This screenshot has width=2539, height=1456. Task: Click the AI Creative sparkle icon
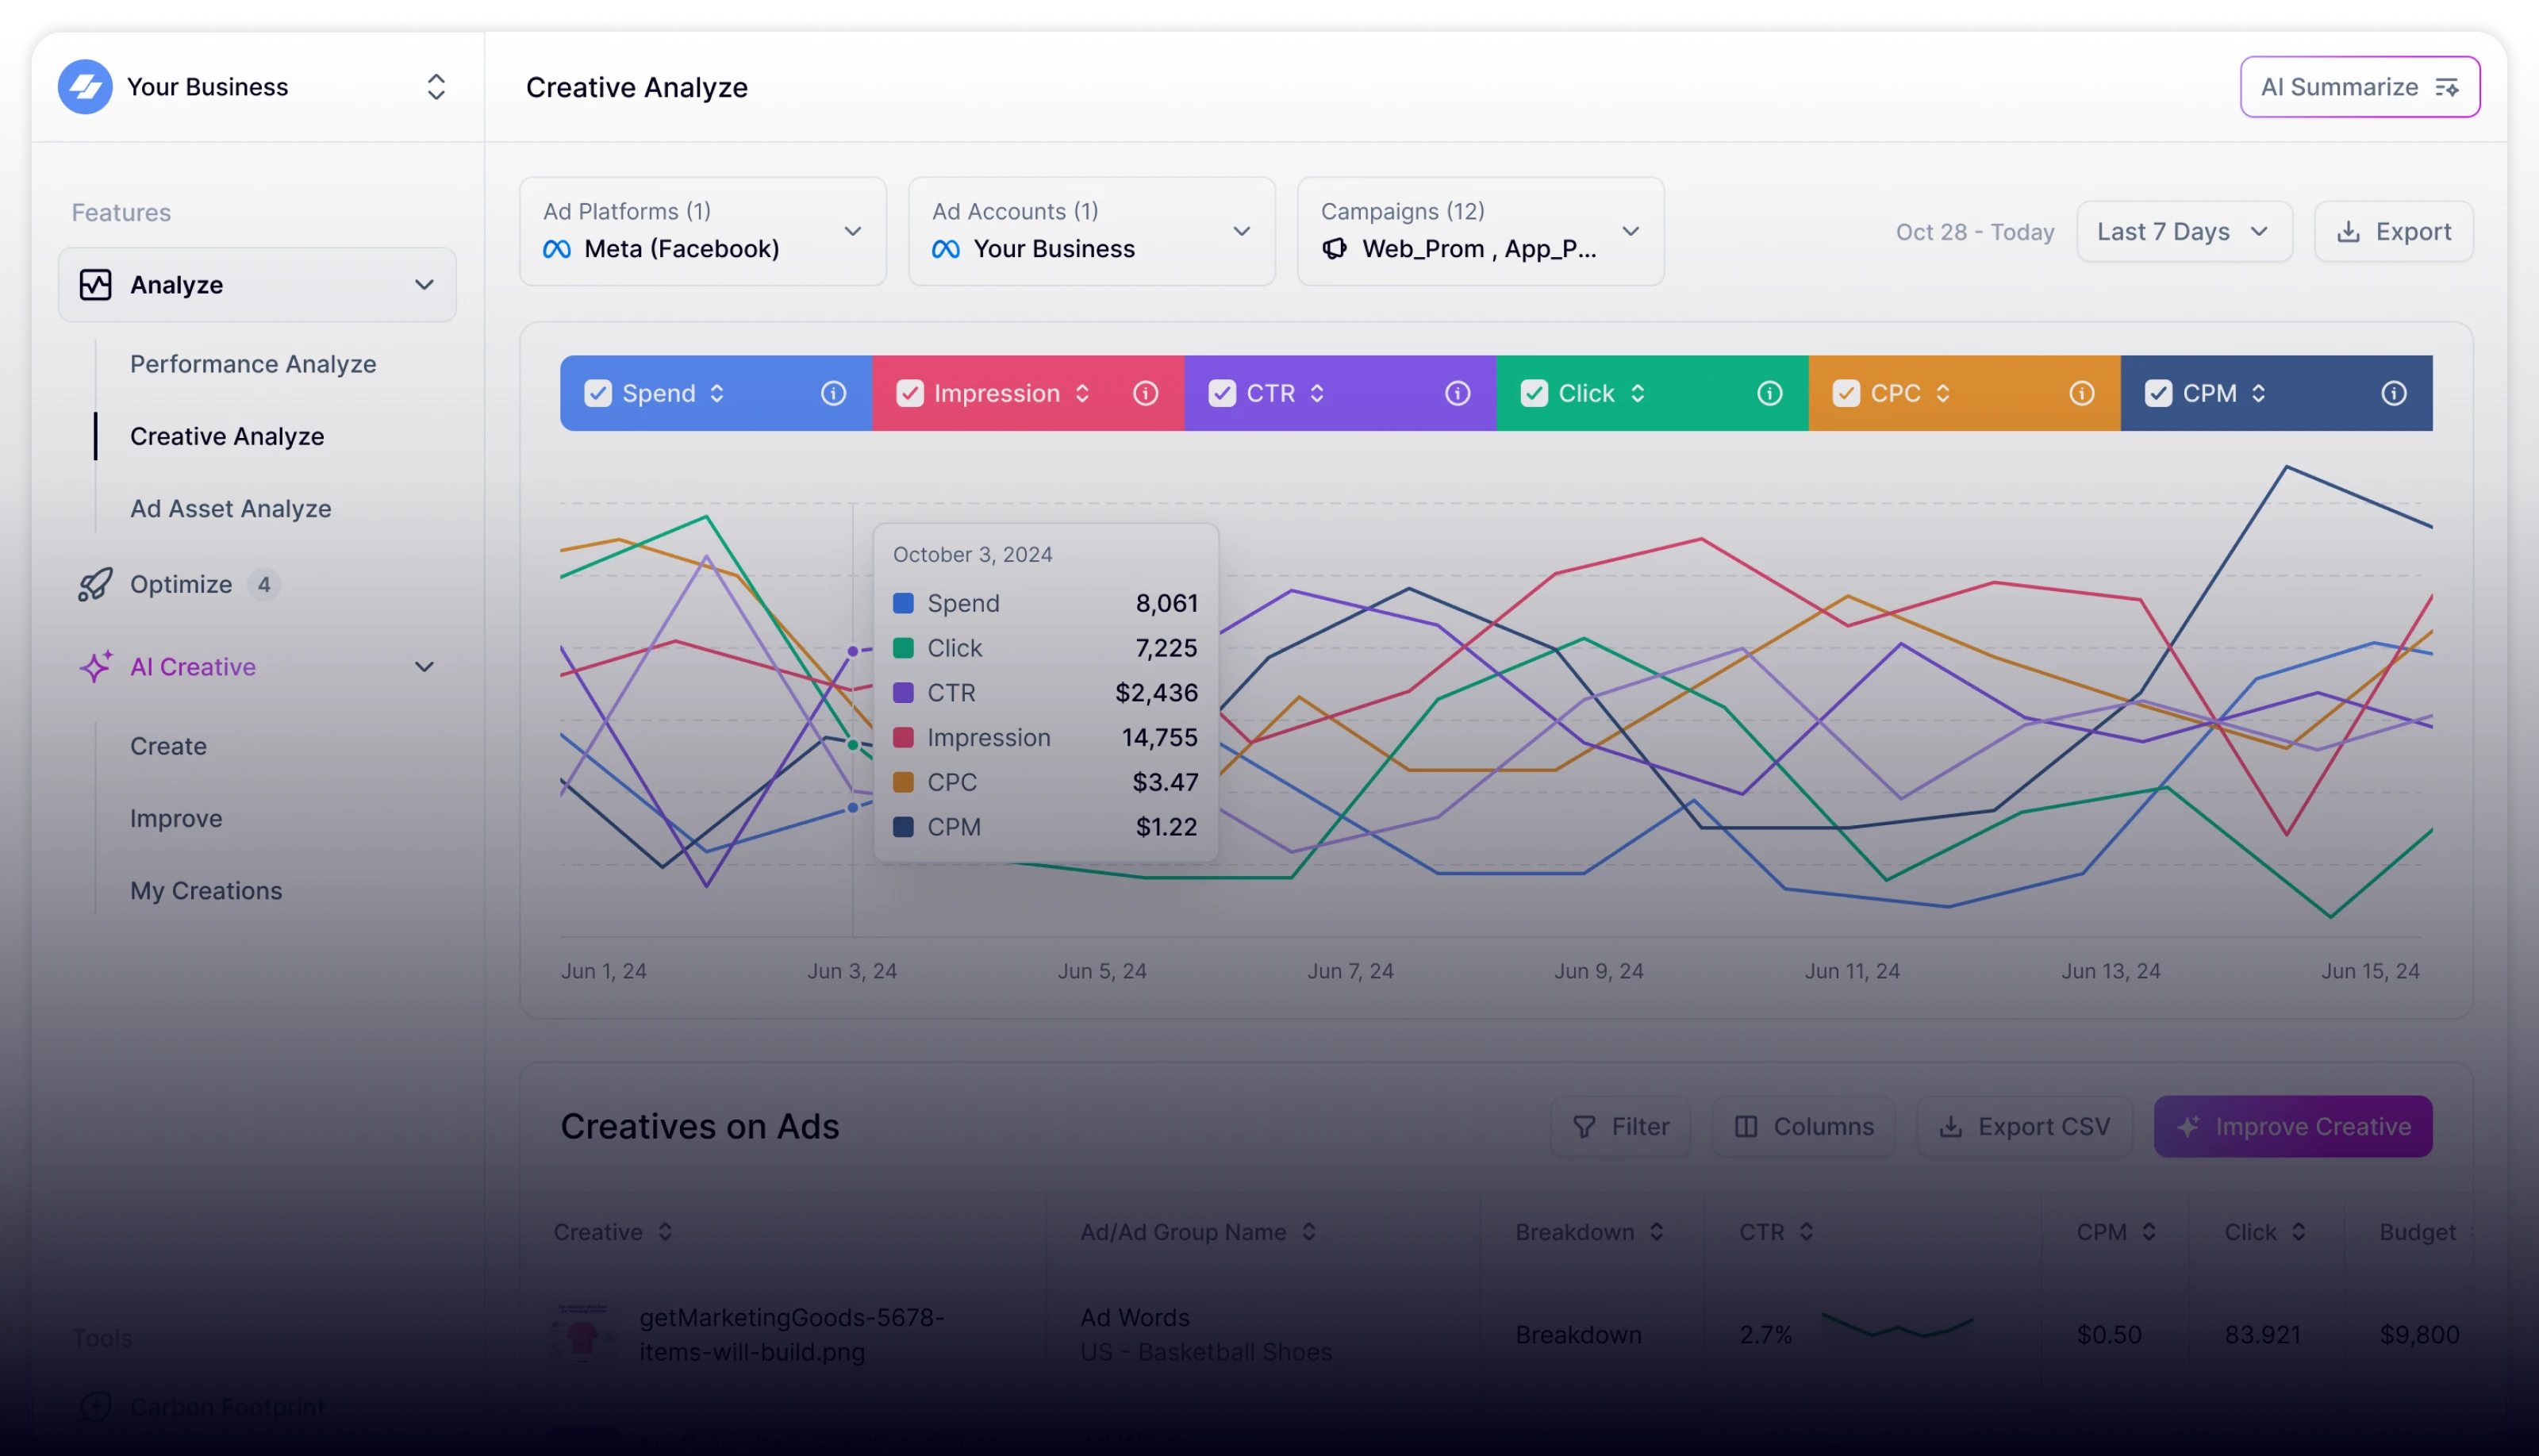point(95,666)
